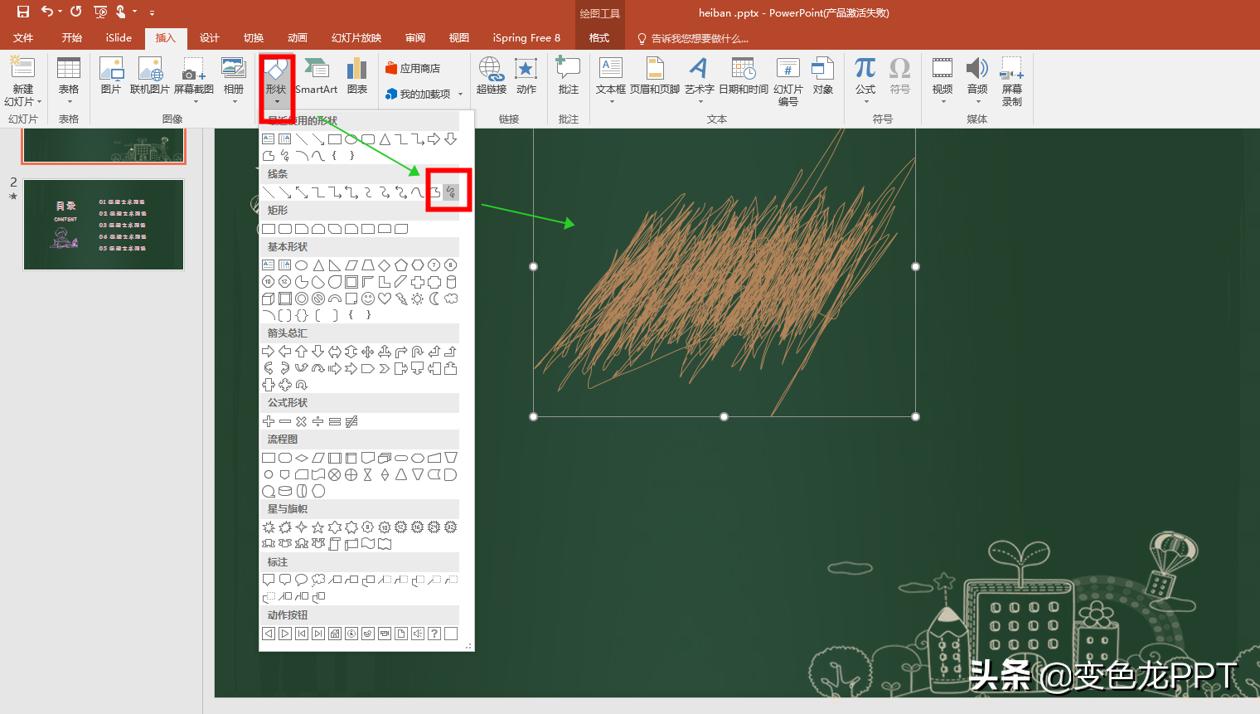Select the moon shape in basic shapes
Viewport: 1260px width, 714px height.
(x=434, y=298)
